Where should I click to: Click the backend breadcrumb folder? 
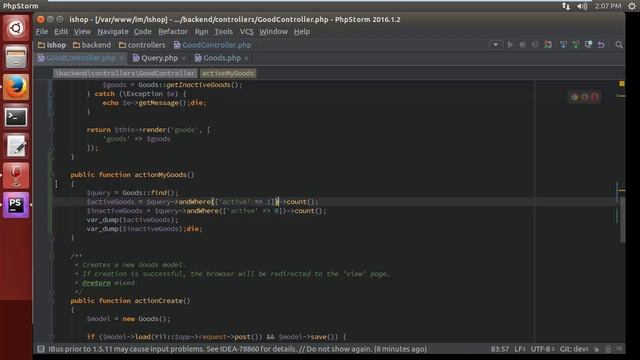[x=92, y=45]
